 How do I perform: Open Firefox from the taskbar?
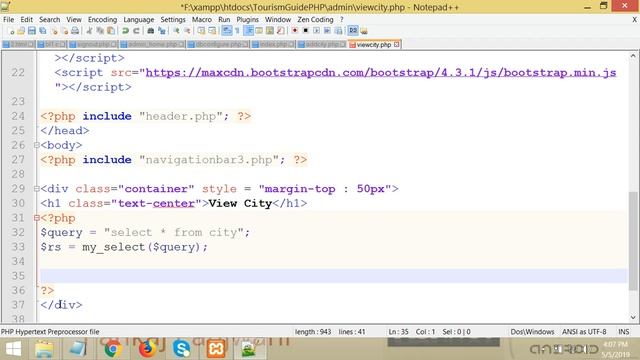coord(147,349)
